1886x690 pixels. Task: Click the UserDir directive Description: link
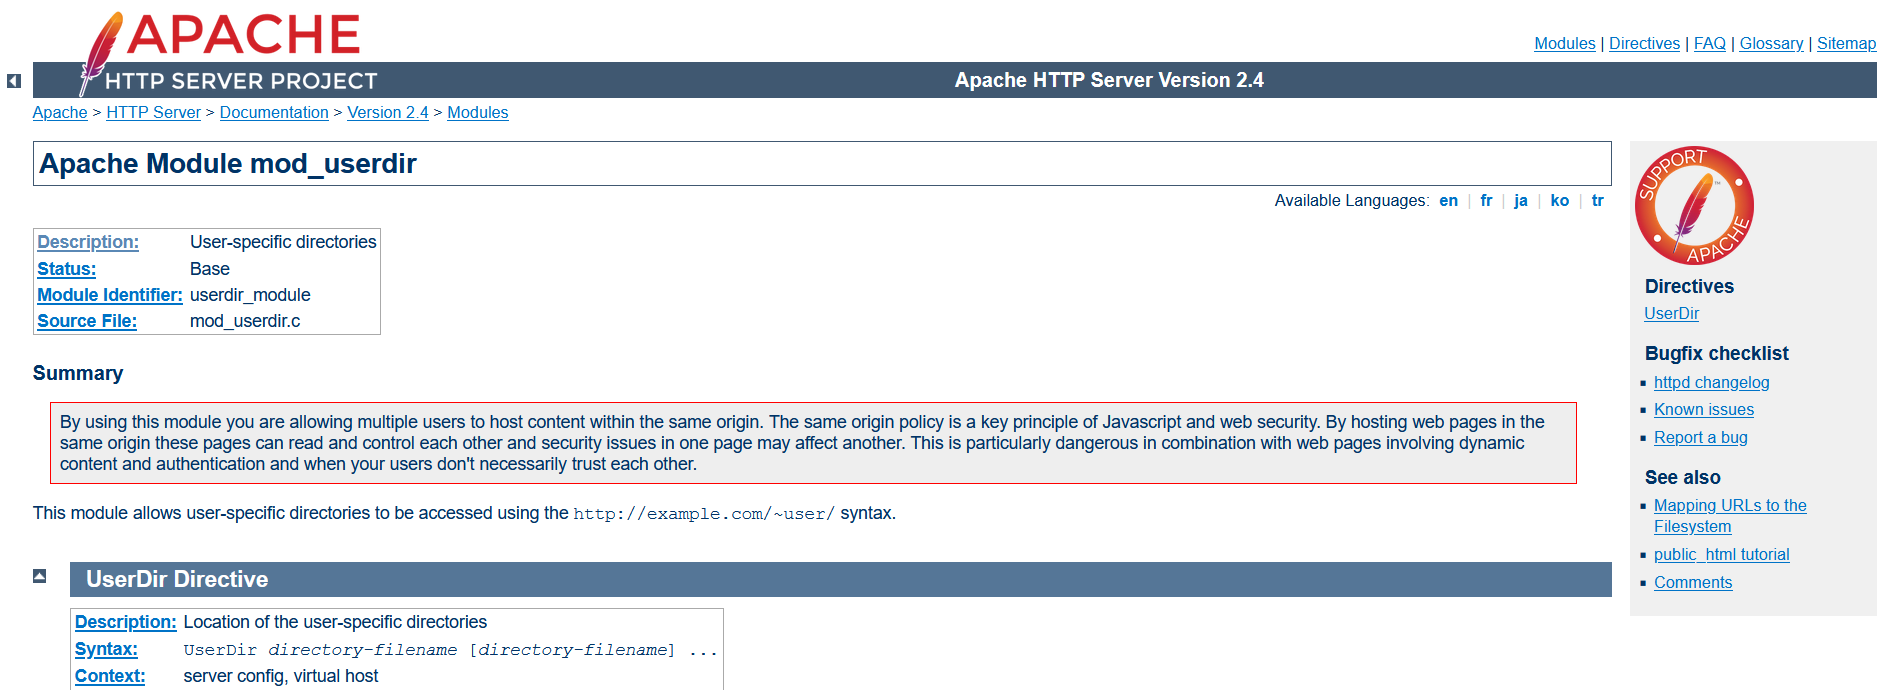tap(126, 622)
